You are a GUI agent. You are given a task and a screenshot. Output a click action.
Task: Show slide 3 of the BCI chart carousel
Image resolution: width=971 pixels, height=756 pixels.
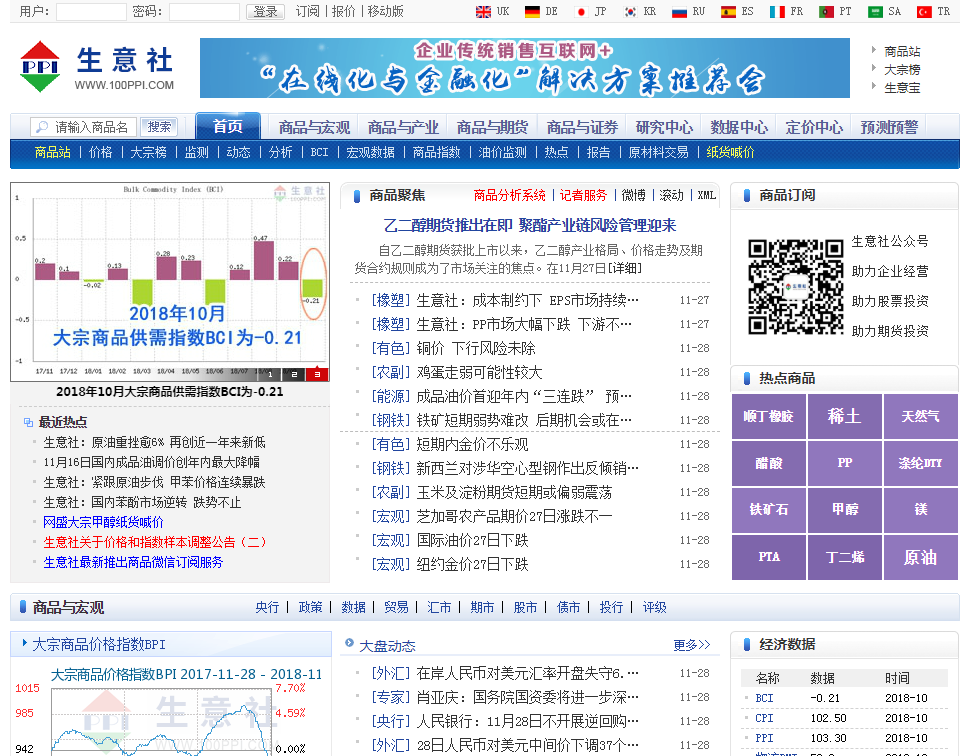[317, 374]
